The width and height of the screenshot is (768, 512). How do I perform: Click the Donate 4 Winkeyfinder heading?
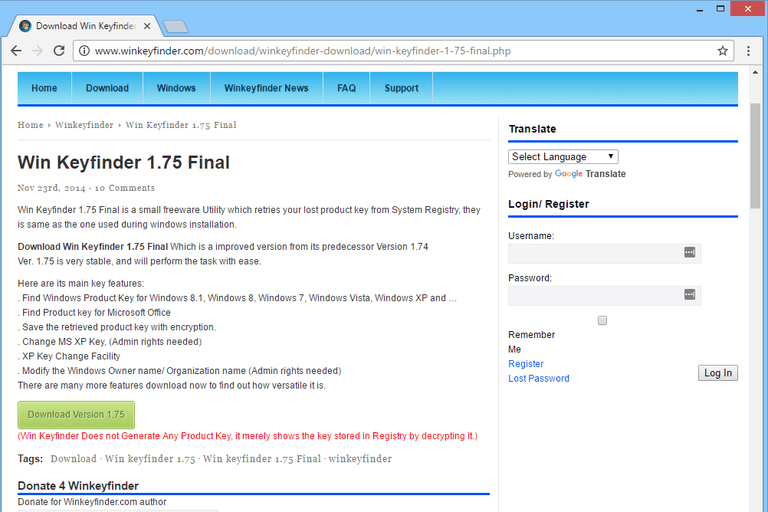78,486
